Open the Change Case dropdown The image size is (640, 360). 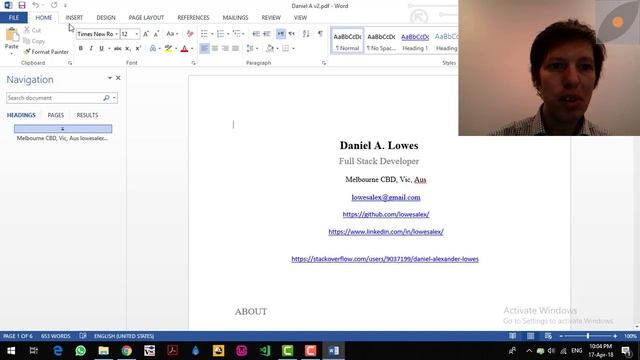pos(172,34)
